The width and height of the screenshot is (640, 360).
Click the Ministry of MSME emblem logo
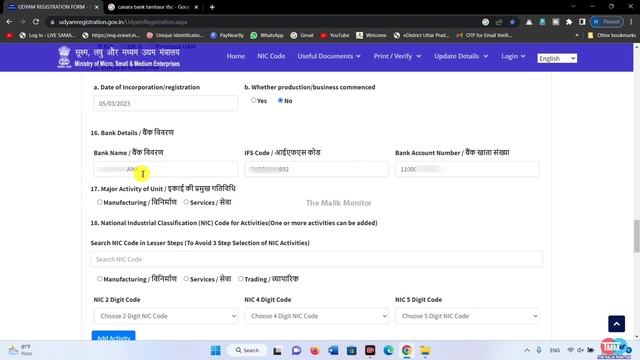[64, 57]
